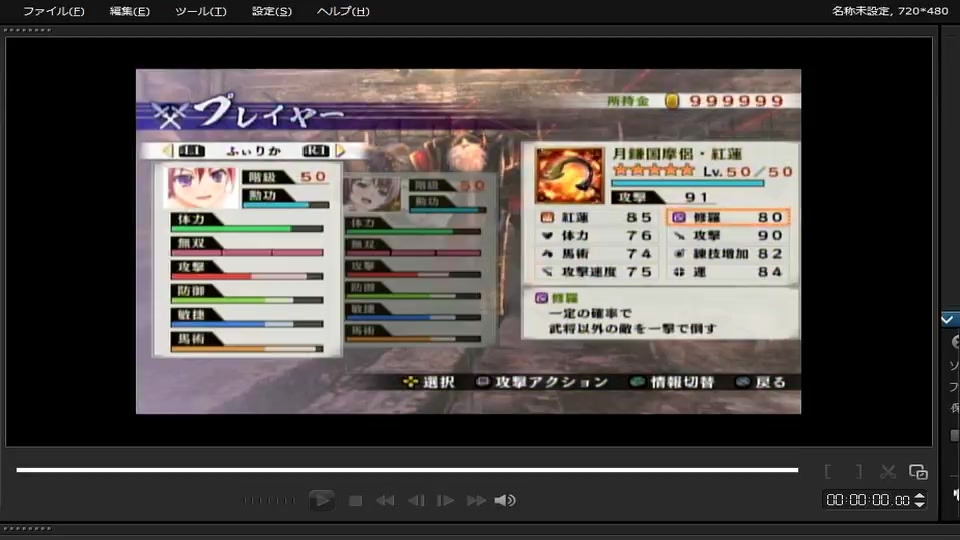Click the project label 名称未設定, 720*480
960x540 pixels.
(890, 11)
